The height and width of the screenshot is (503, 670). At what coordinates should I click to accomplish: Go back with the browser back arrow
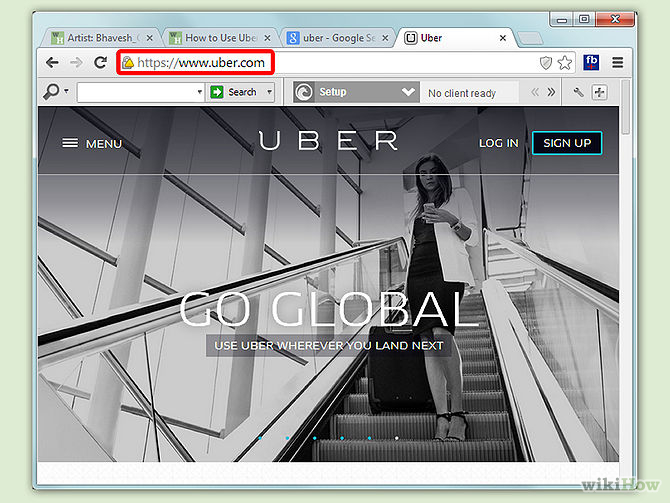tap(52, 63)
